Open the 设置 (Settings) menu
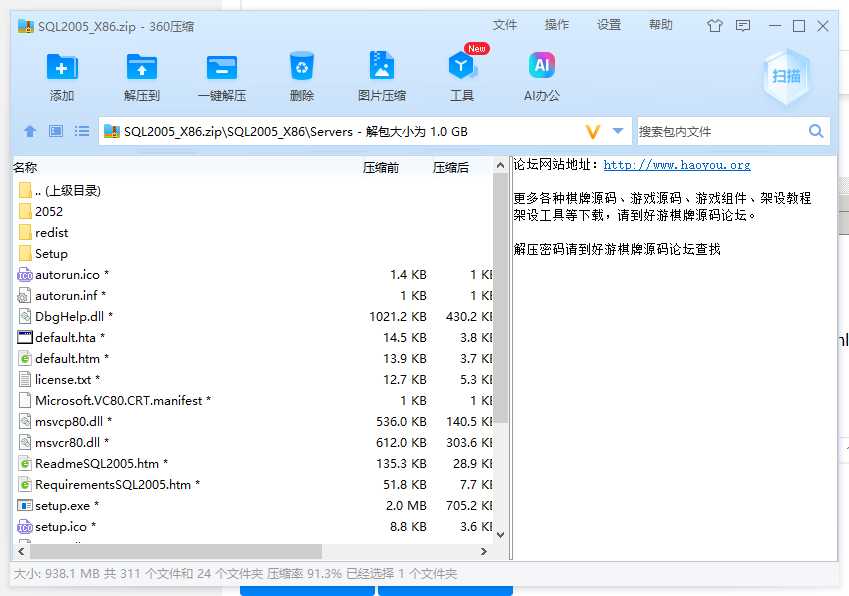Screen dimensions: 849x596 (x=609, y=25)
